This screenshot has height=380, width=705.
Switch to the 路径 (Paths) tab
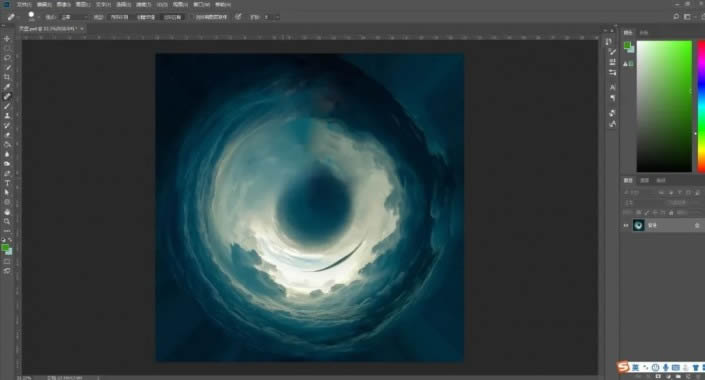660,180
